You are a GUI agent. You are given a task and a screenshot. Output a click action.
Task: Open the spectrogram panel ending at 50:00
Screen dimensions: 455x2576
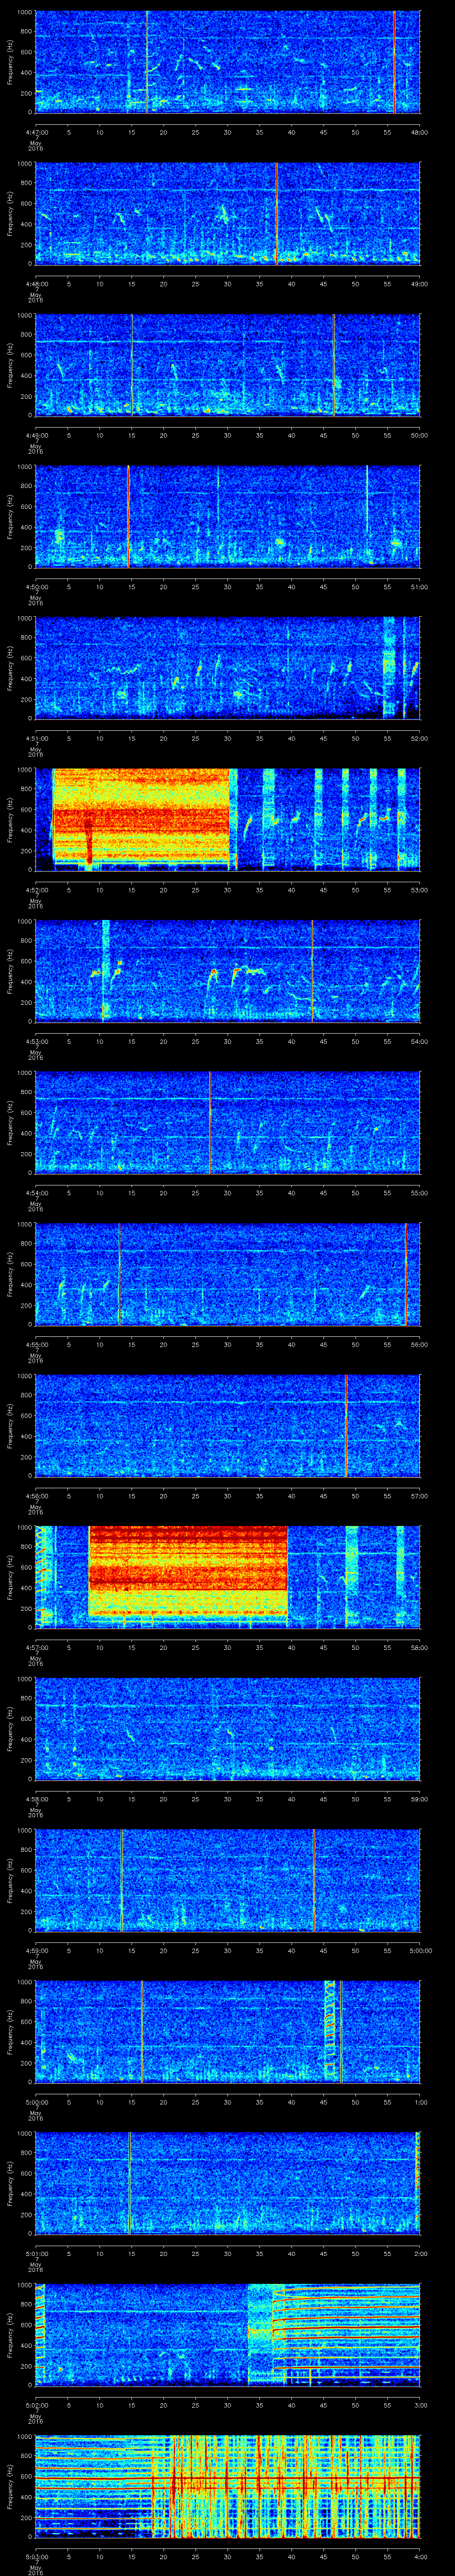[228, 365]
